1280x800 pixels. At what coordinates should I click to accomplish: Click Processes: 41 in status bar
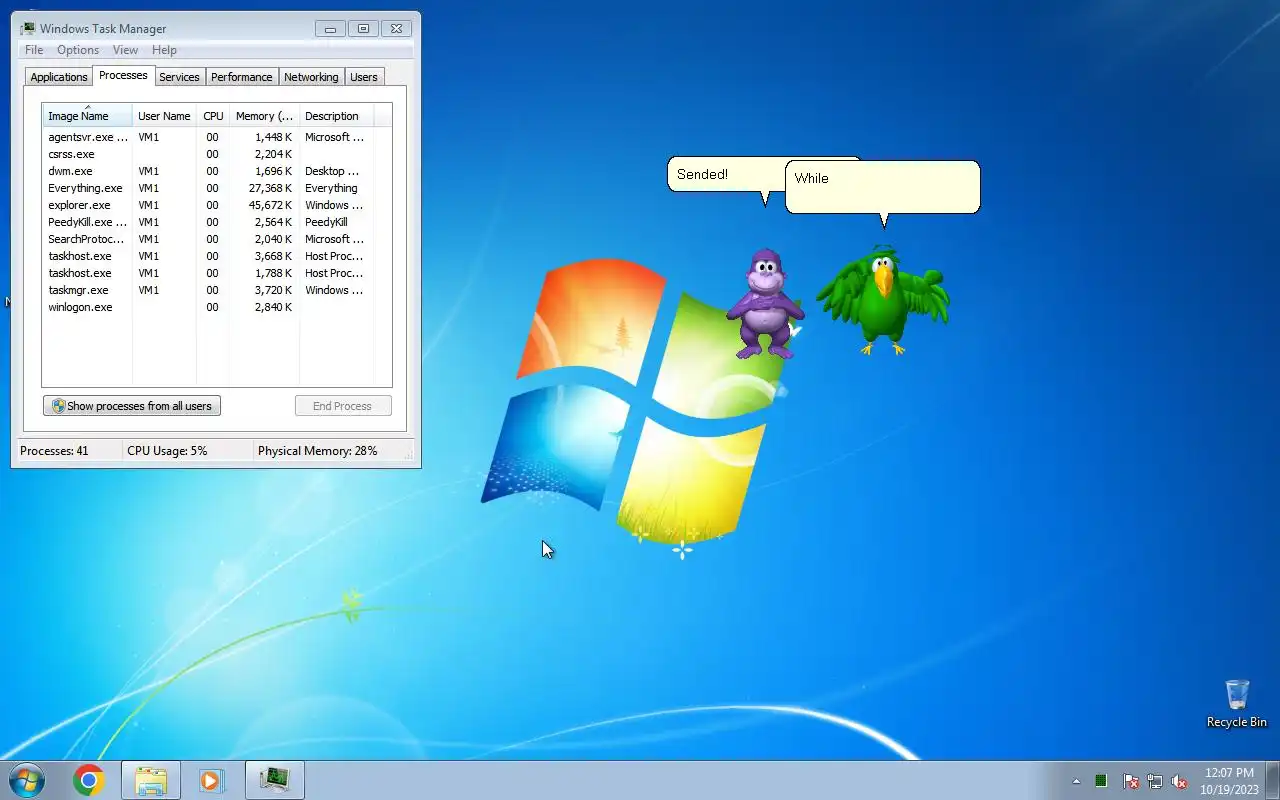tap(54, 451)
